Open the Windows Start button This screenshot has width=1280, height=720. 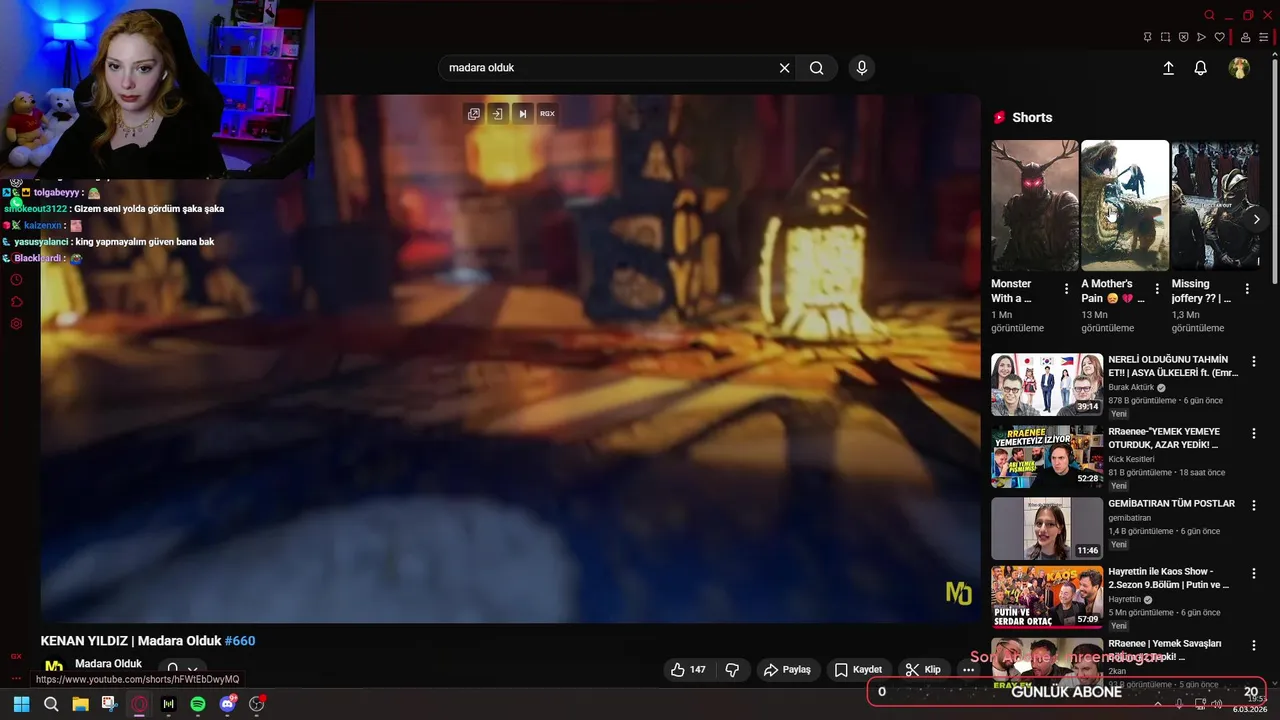21,704
